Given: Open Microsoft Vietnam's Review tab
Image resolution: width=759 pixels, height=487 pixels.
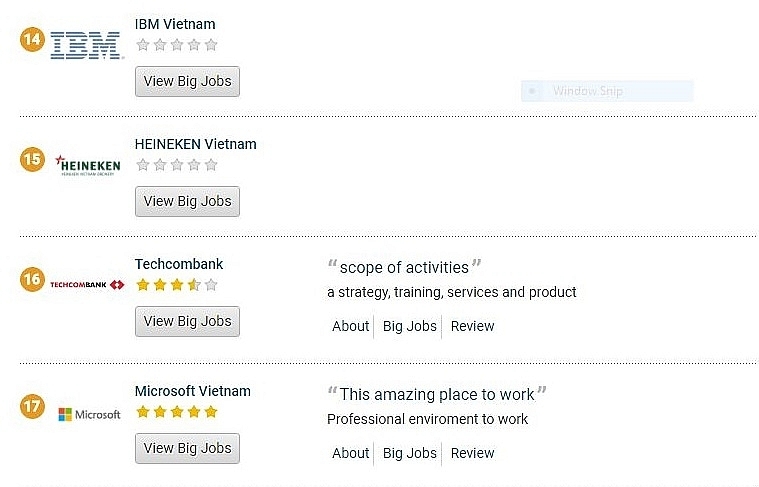Looking at the screenshot, I should click(x=472, y=453).
